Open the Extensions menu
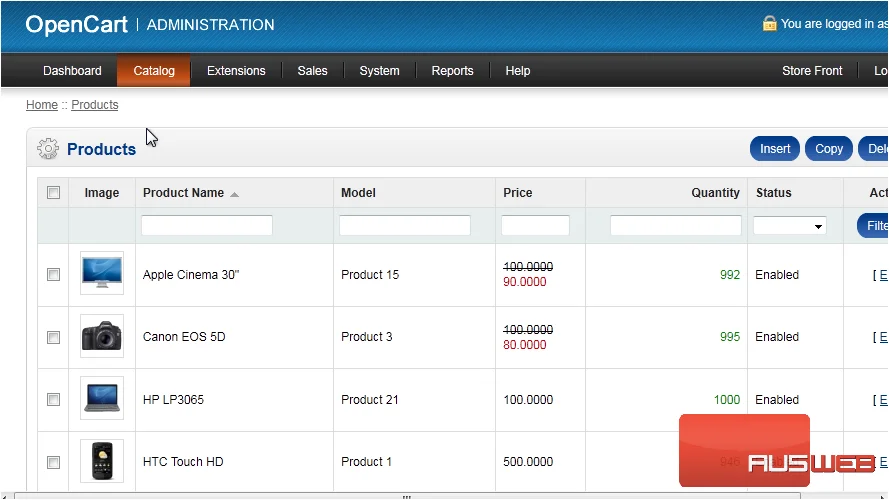This screenshot has width=889, height=500. pos(236,71)
